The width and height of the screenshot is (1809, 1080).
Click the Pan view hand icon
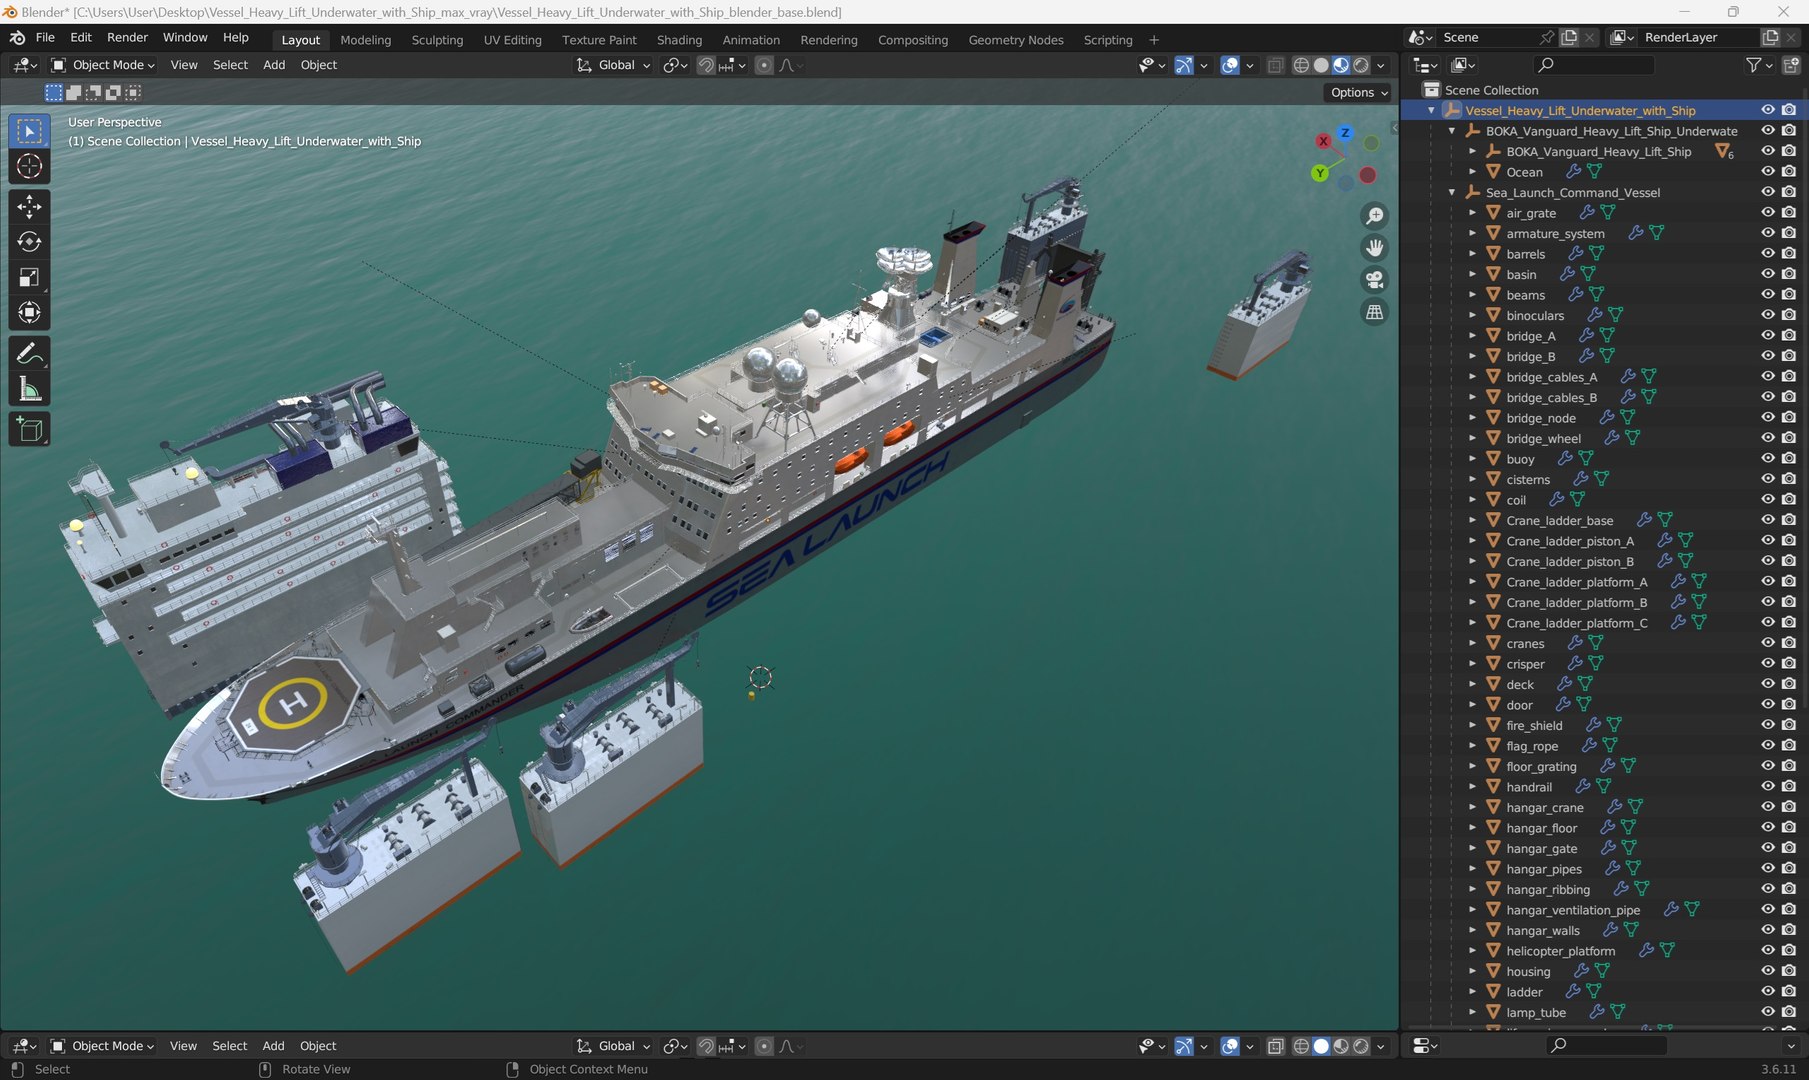(1375, 247)
